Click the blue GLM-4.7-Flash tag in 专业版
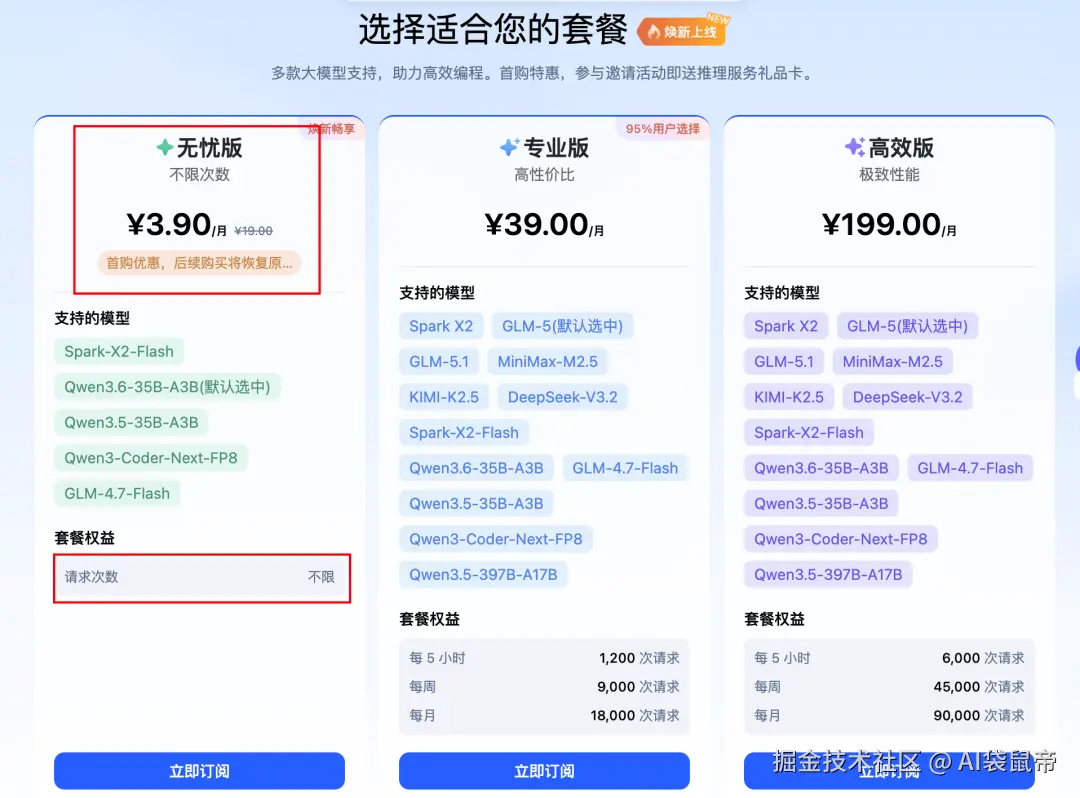This screenshot has height=798, width=1080. click(x=625, y=468)
